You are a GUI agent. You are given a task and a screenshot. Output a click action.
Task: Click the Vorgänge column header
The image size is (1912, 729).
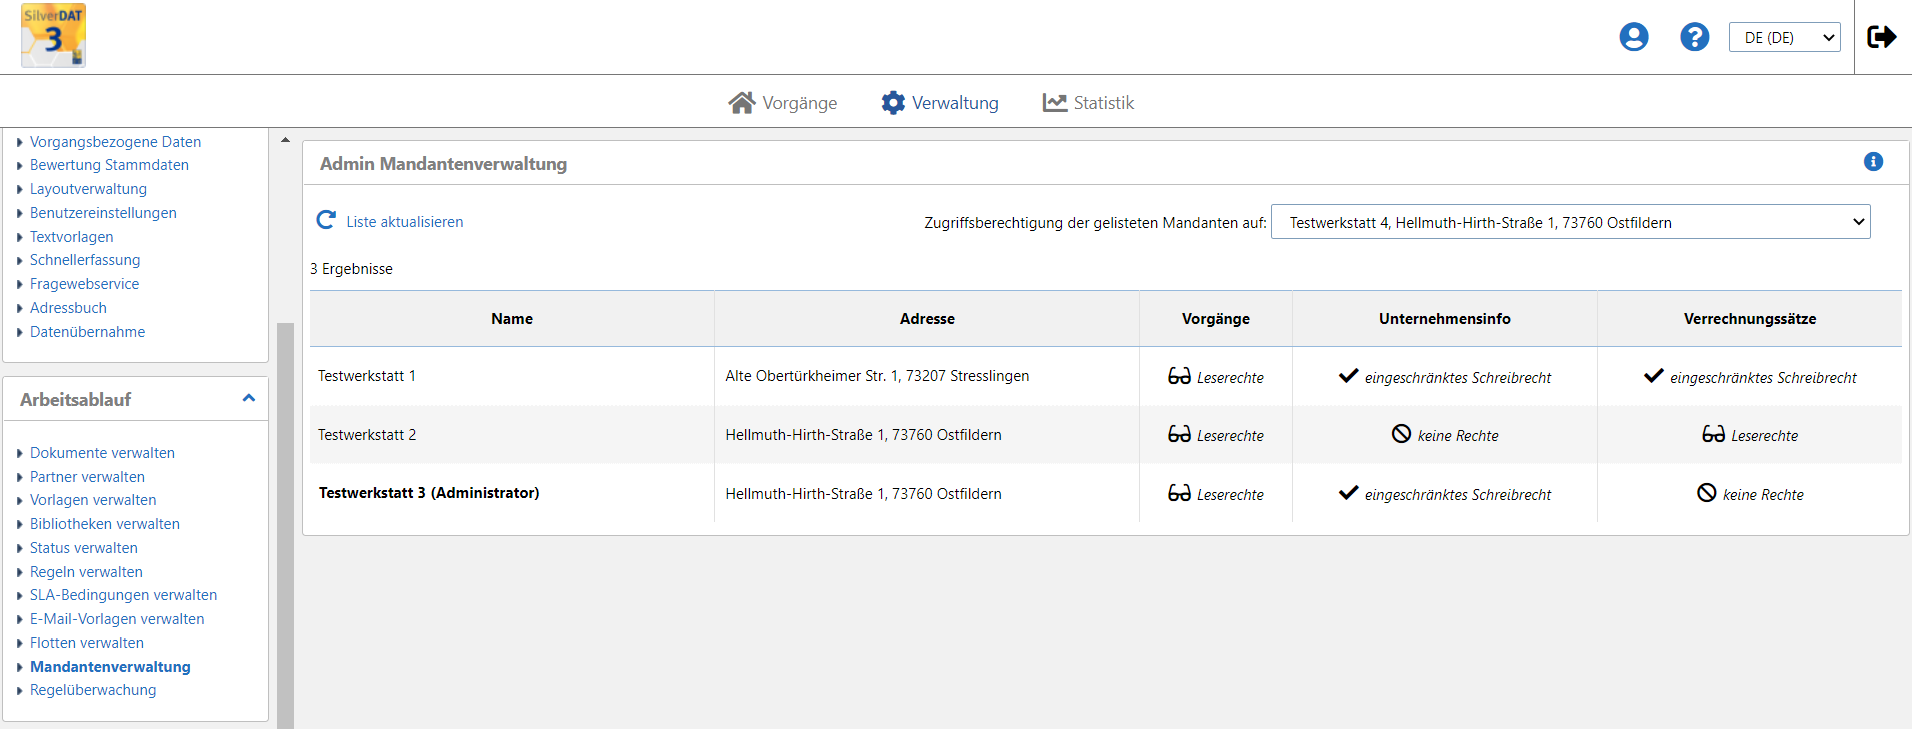click(x=1216, y=319)
